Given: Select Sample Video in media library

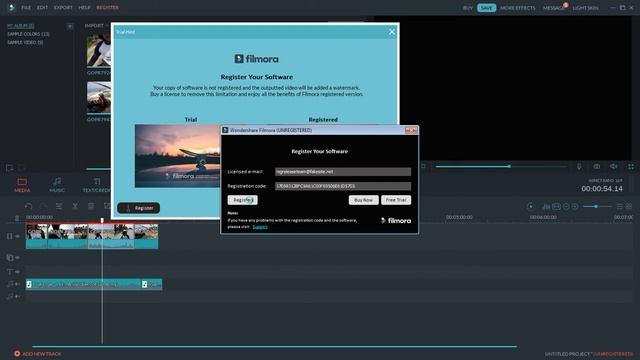Looking at the screenshot, I should (25, 42).
